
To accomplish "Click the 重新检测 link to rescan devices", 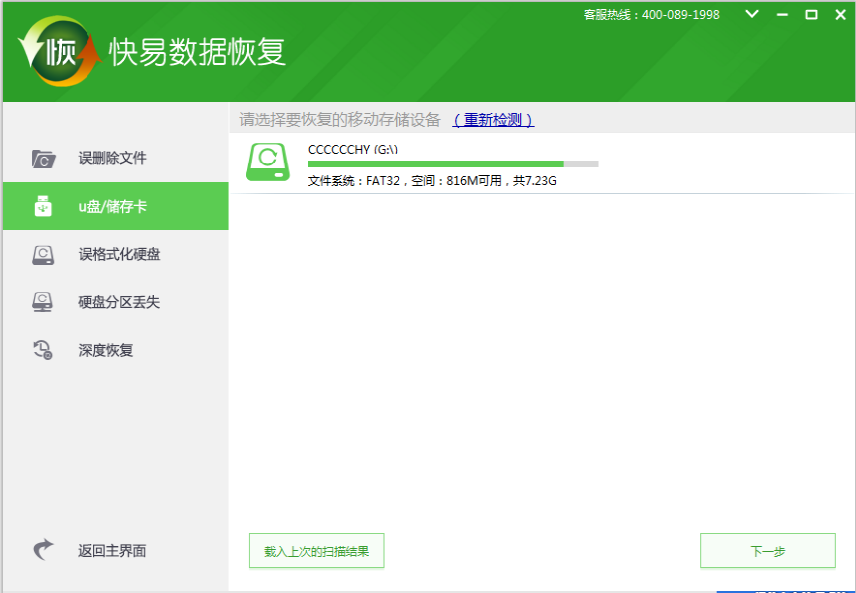I will pyautogui.click(x=493, y=120).
